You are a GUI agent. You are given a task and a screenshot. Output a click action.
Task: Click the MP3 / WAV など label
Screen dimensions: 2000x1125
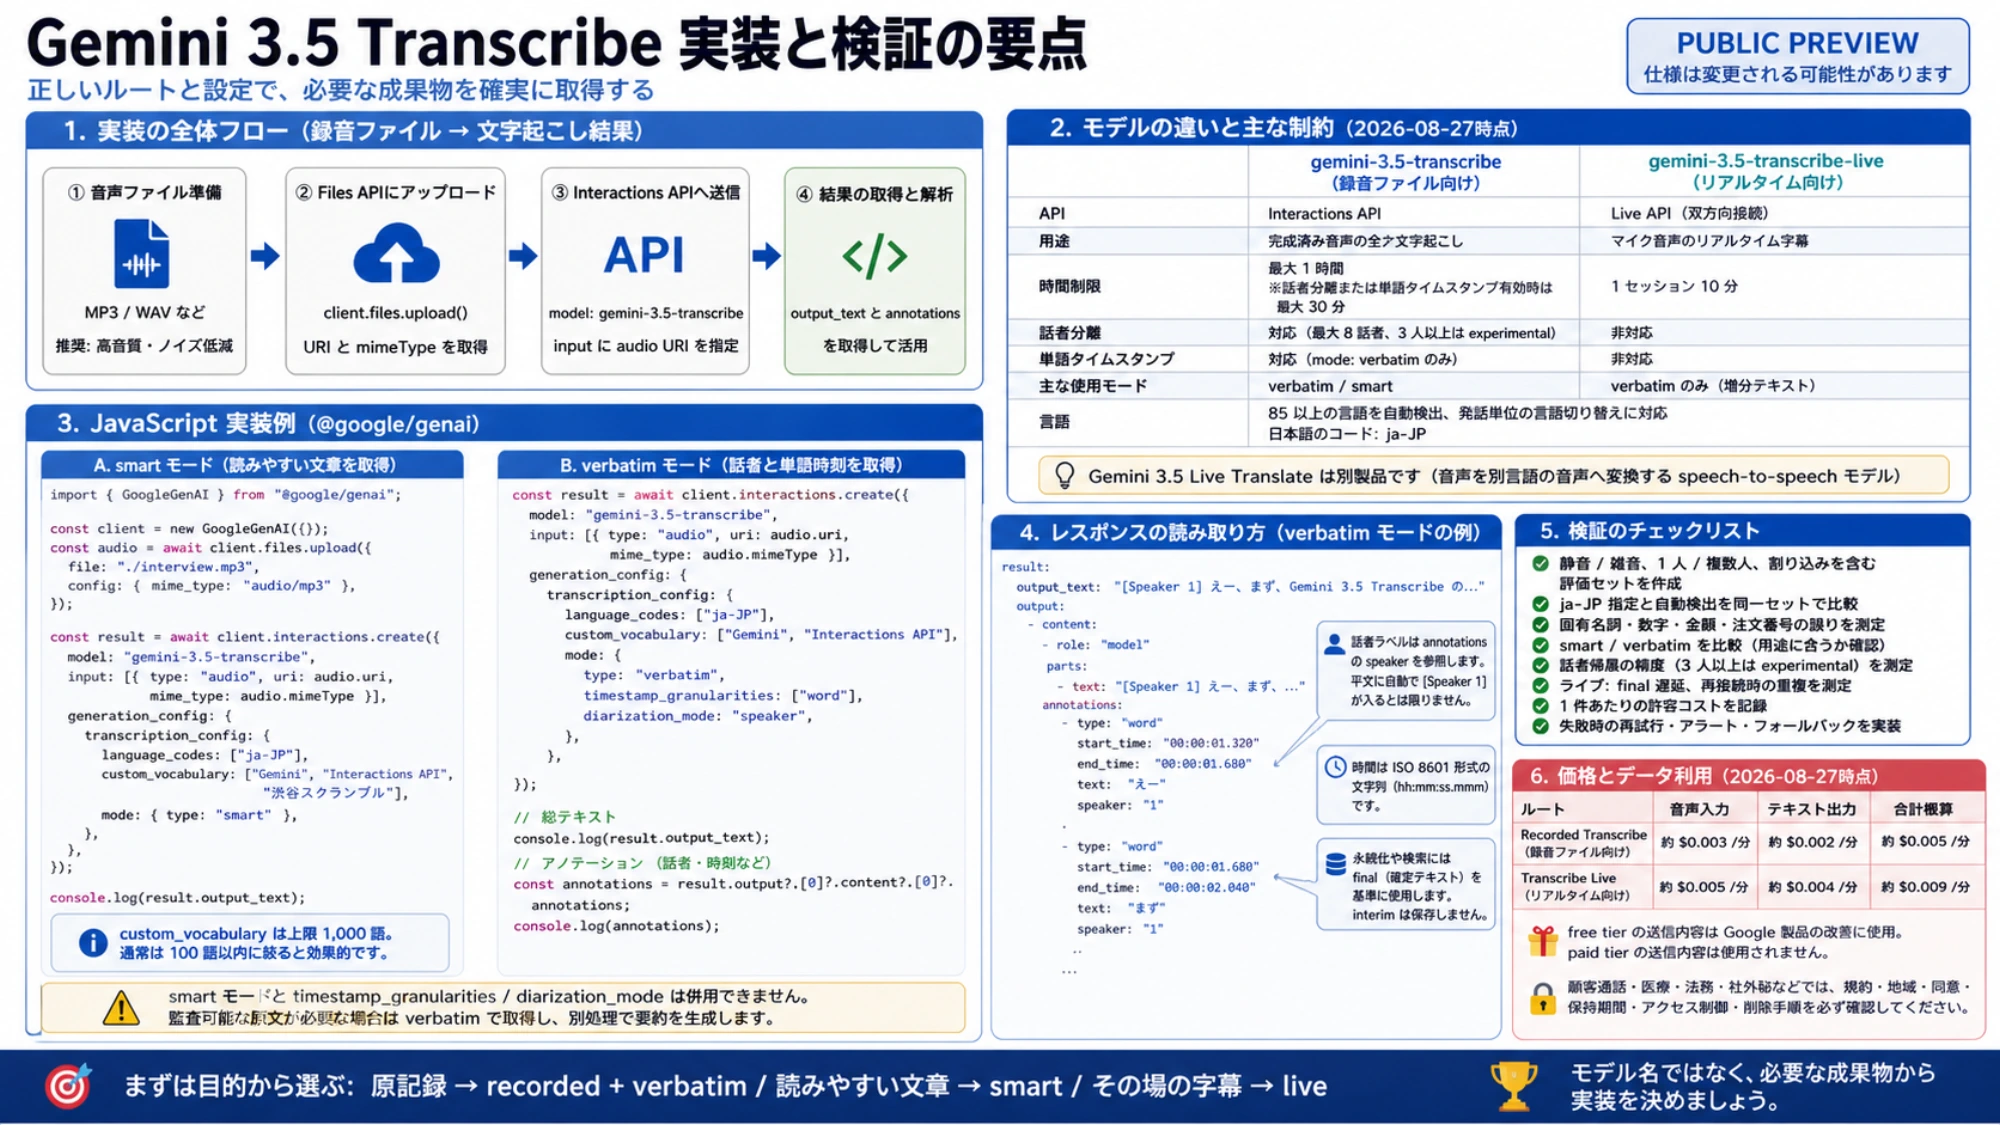145,312
